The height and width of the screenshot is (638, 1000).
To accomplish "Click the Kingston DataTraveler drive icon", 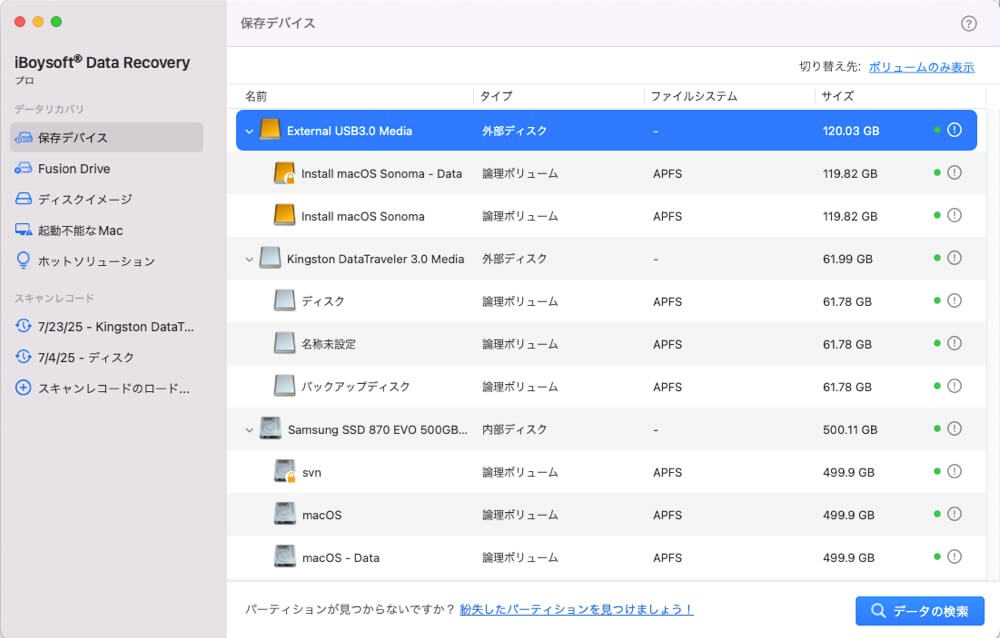I will [x=270, y=258].
